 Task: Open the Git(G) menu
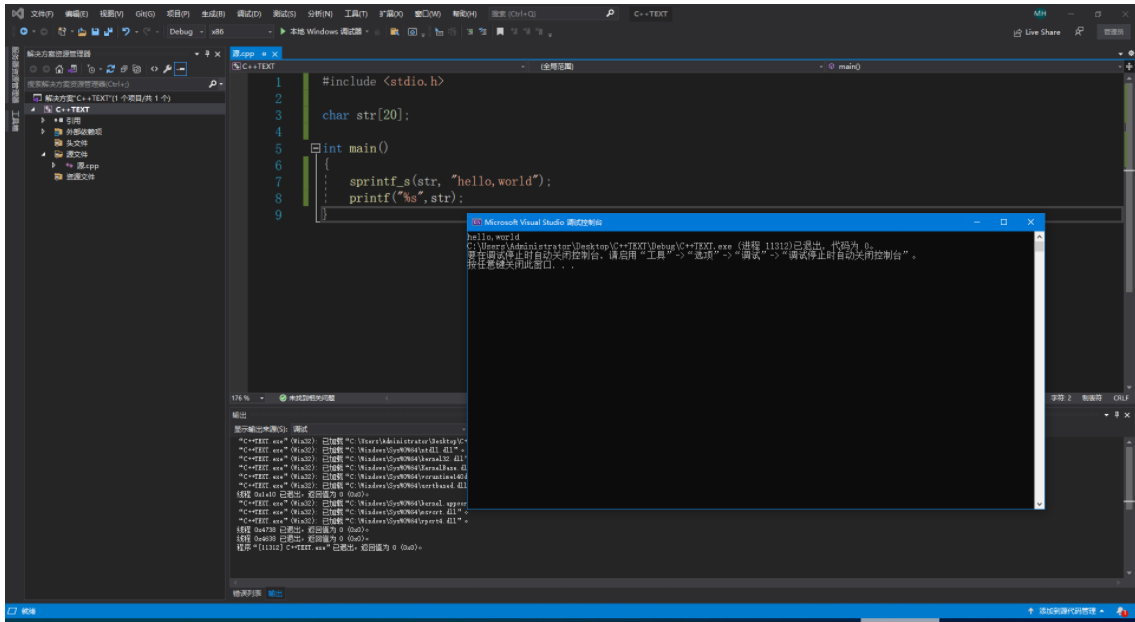click(x=145, y=14)
